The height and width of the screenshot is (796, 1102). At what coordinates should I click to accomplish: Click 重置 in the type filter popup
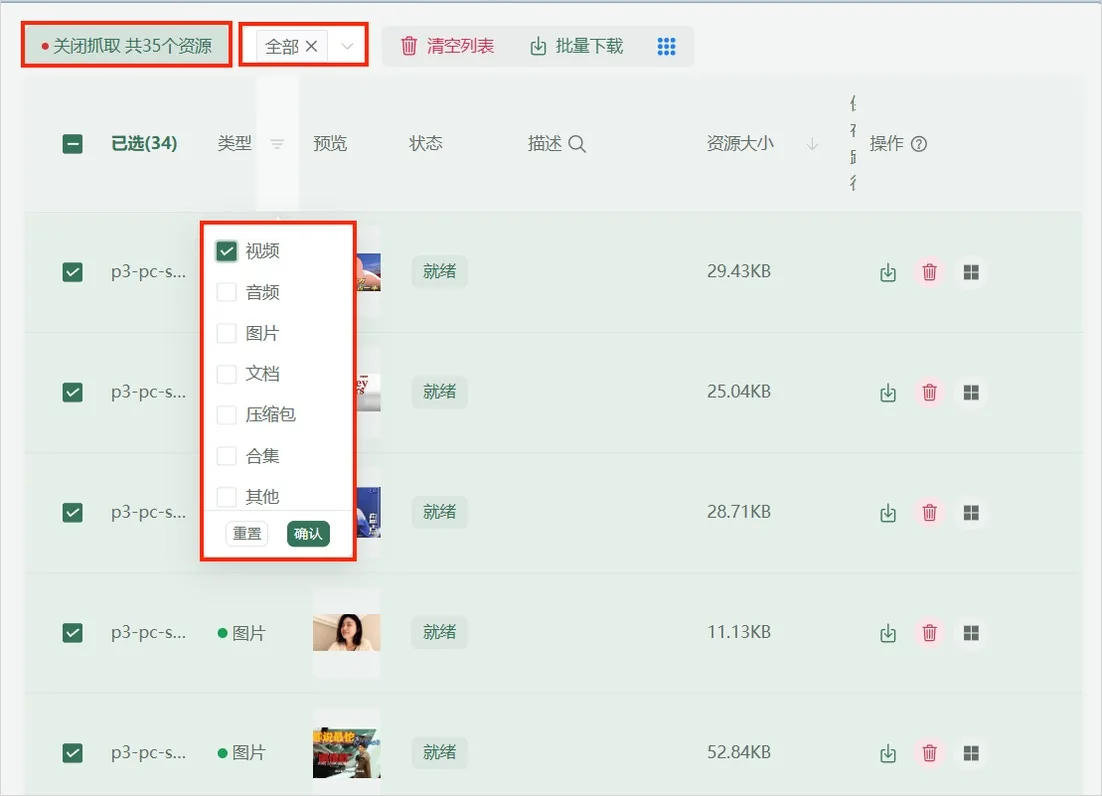tap(247, 534)
